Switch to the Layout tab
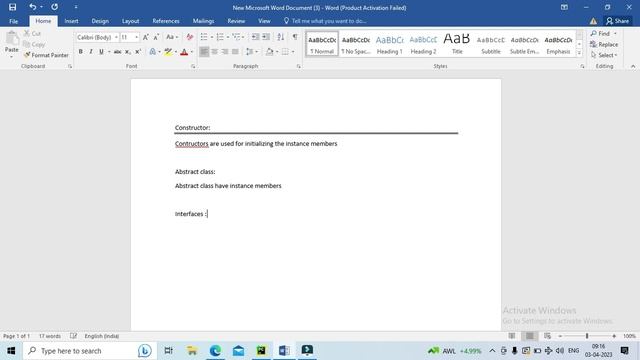640x360 pixels. [131, 21]
